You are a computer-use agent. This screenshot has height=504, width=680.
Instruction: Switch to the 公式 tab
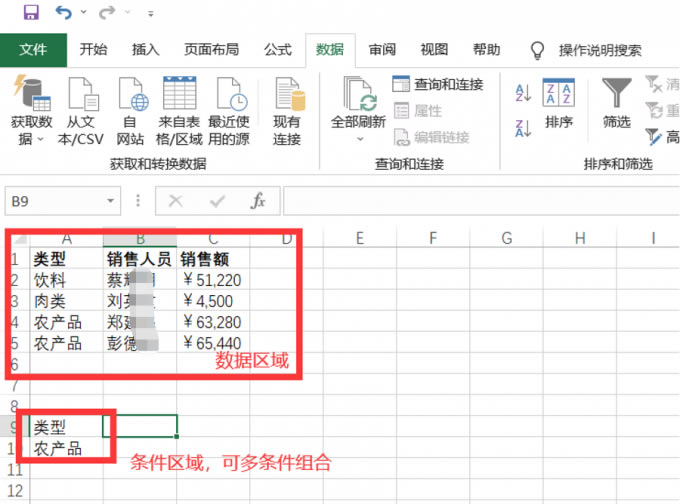click(x=278, y=50)
